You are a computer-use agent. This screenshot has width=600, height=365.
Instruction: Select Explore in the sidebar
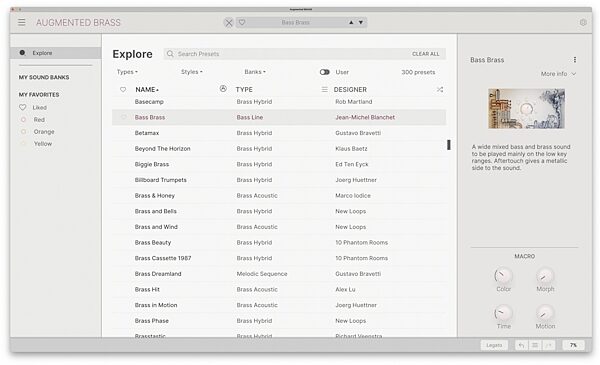click(x=56, y=53)
